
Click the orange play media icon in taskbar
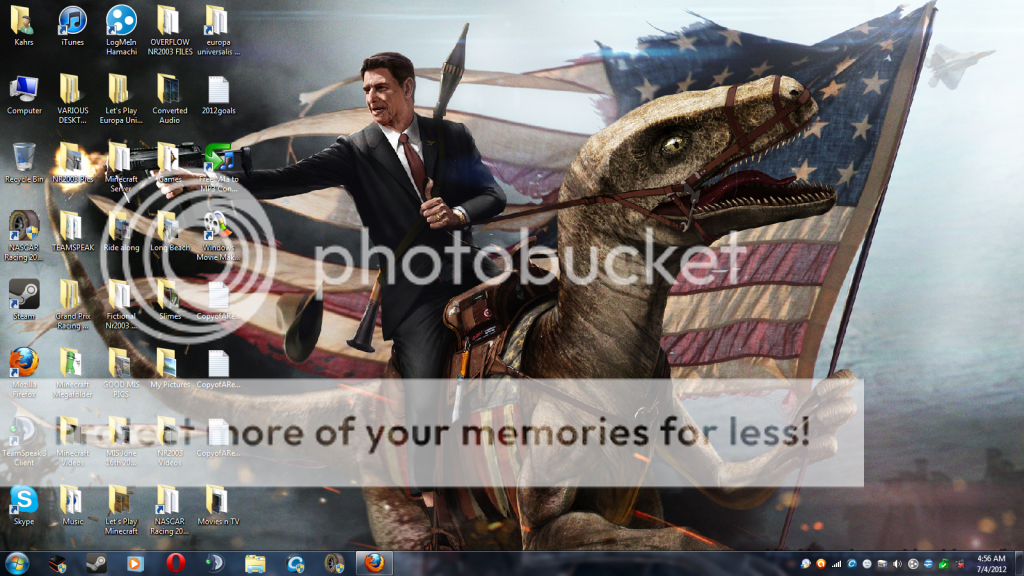click(135, 564)
